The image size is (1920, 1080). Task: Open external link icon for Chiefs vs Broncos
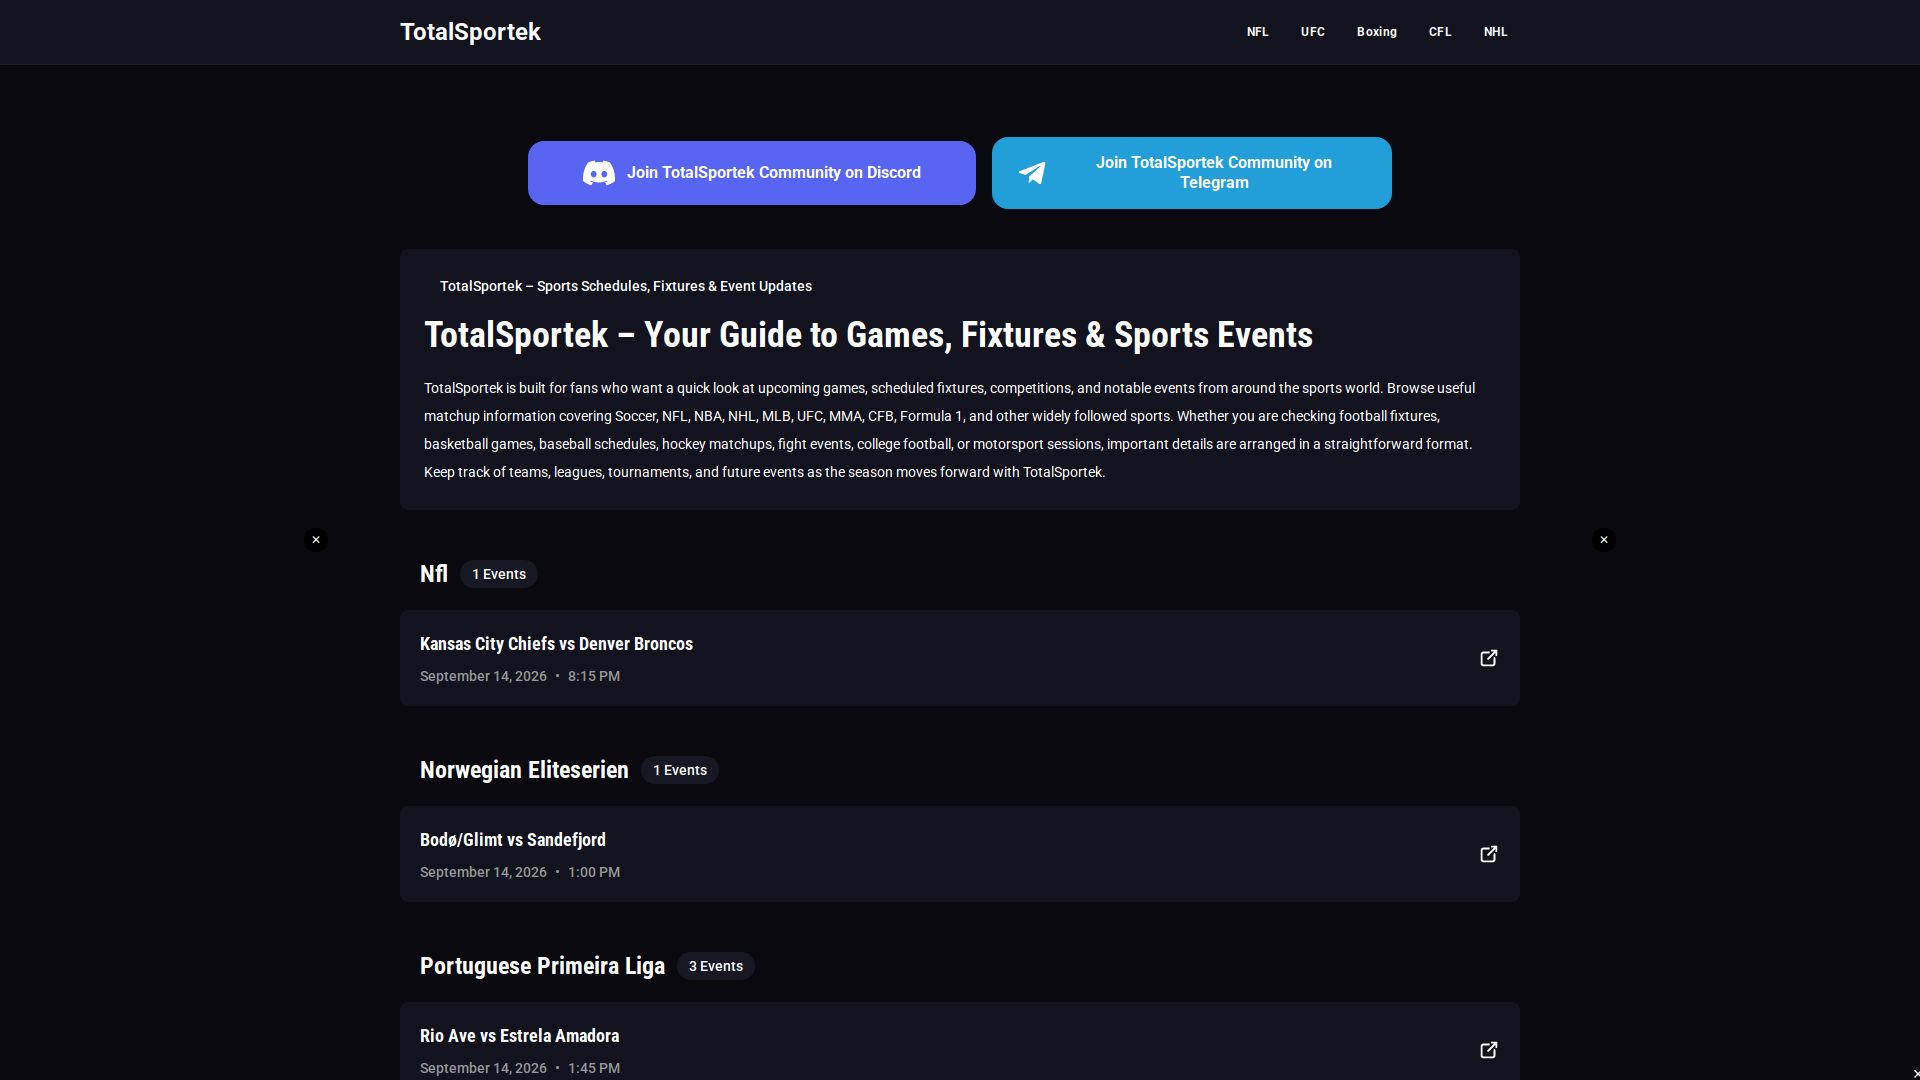point(1489,658)
